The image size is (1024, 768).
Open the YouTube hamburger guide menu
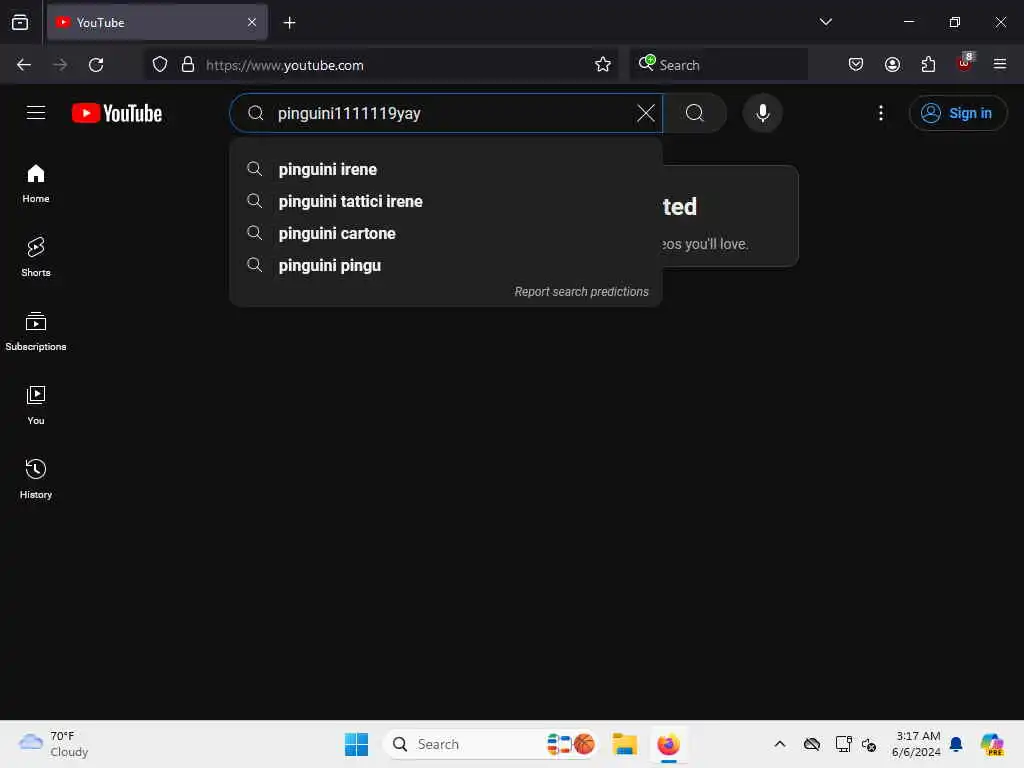click(x=36, y=113)
